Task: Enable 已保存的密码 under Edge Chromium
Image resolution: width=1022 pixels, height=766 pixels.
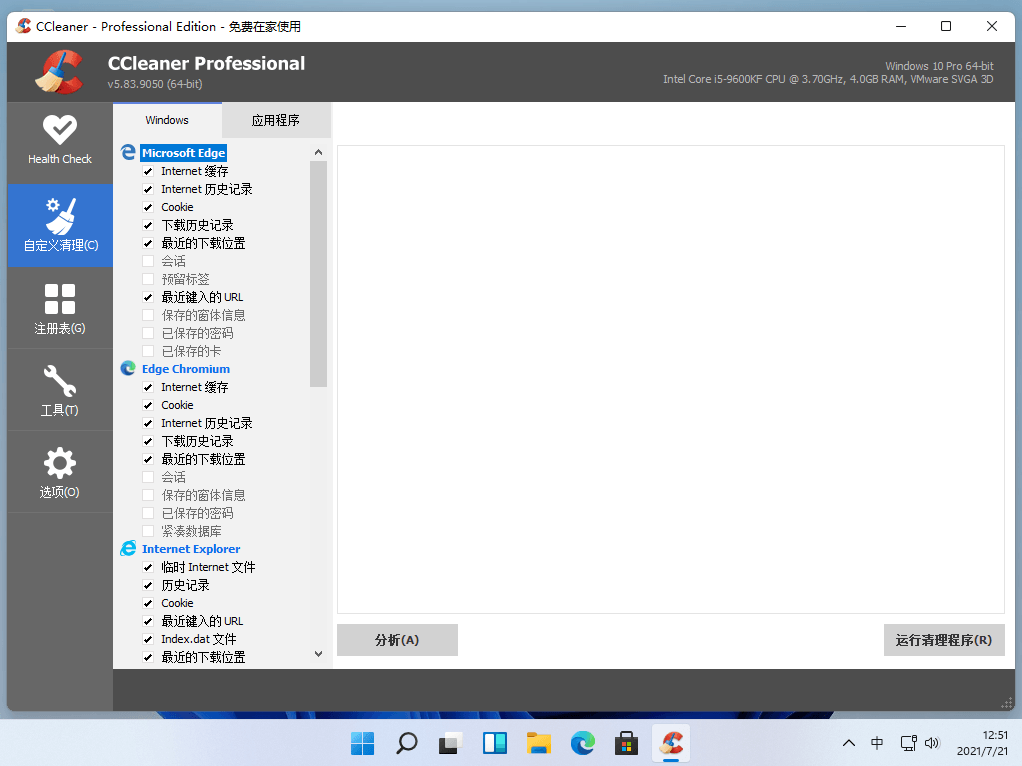Action: click(148, 513)
